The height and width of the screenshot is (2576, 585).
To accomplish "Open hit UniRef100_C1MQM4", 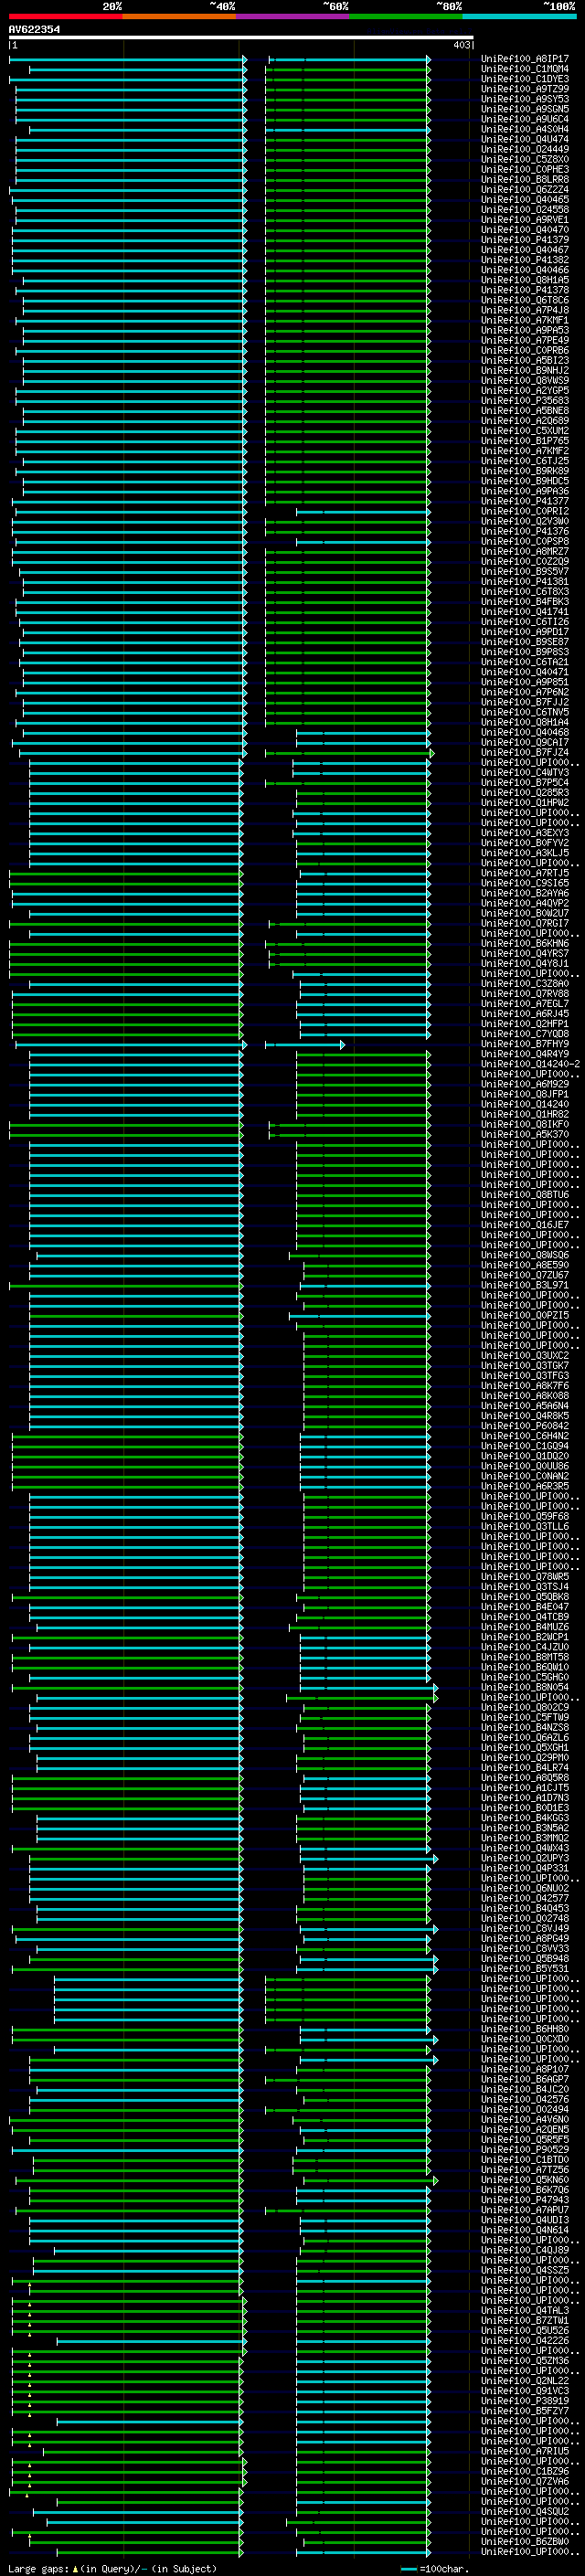I will [x=525, y=69].
